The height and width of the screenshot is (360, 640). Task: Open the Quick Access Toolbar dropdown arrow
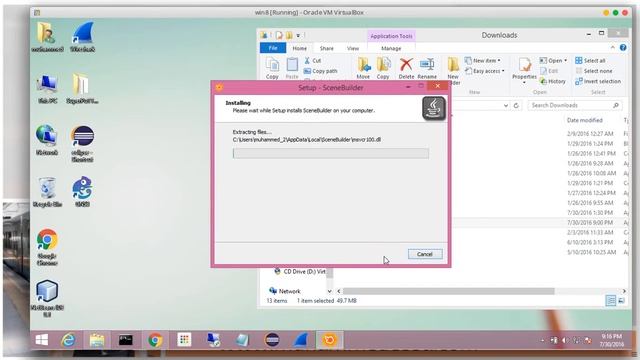[299, 36]
